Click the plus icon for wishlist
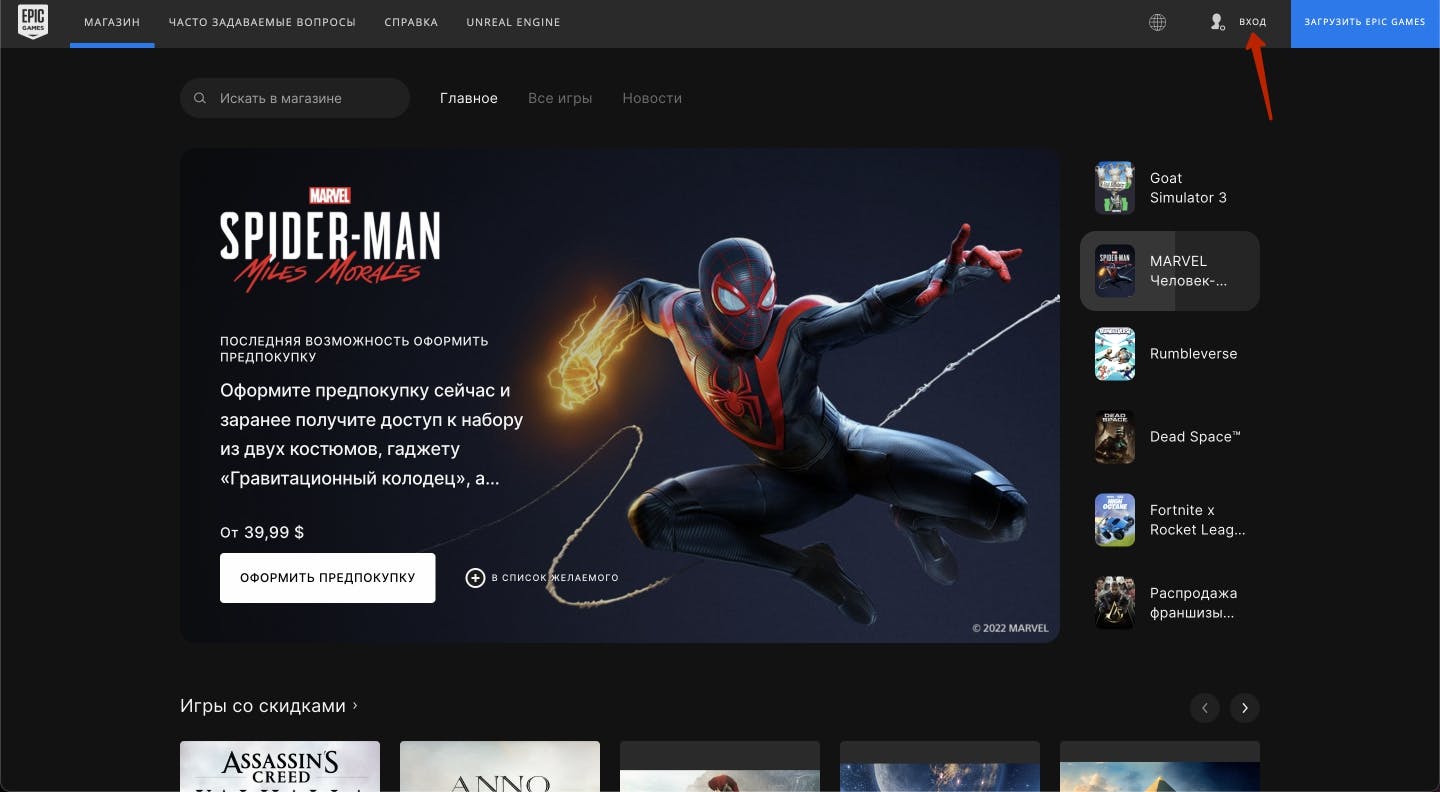Screen dimensions: 1440x792 (x=475, y=577)
